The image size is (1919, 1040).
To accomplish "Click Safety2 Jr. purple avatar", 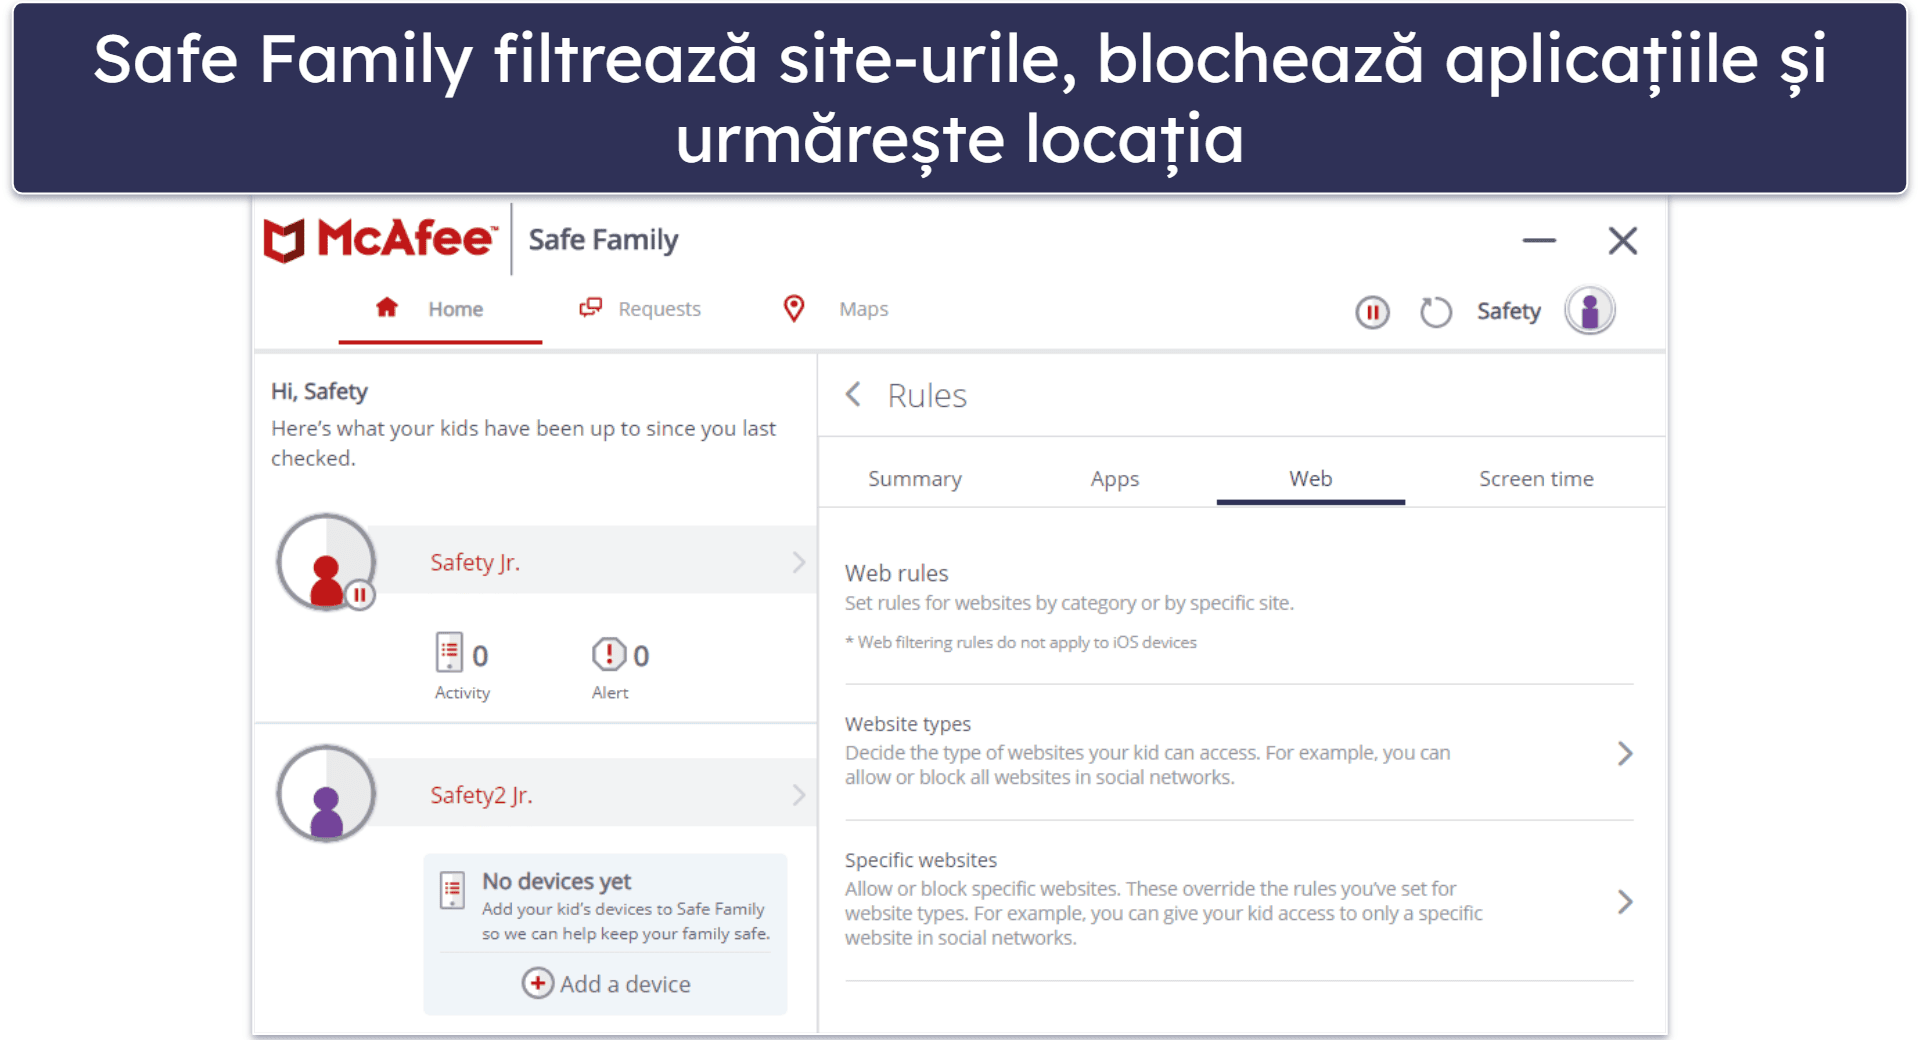I will (326, 794).
